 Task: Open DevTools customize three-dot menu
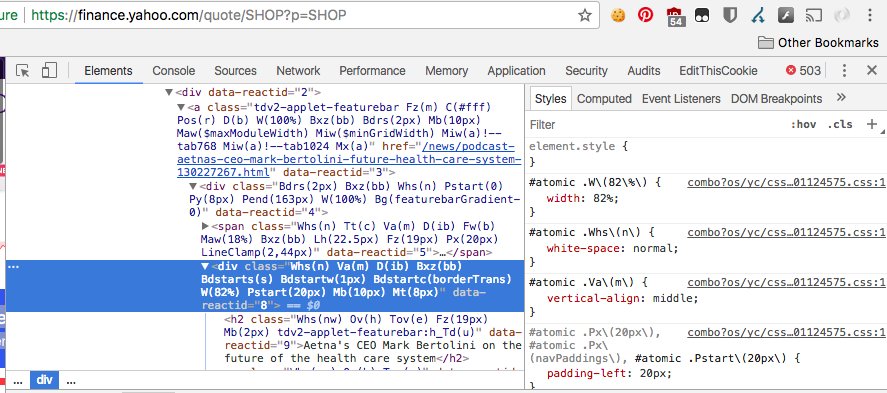pos(845,71)
